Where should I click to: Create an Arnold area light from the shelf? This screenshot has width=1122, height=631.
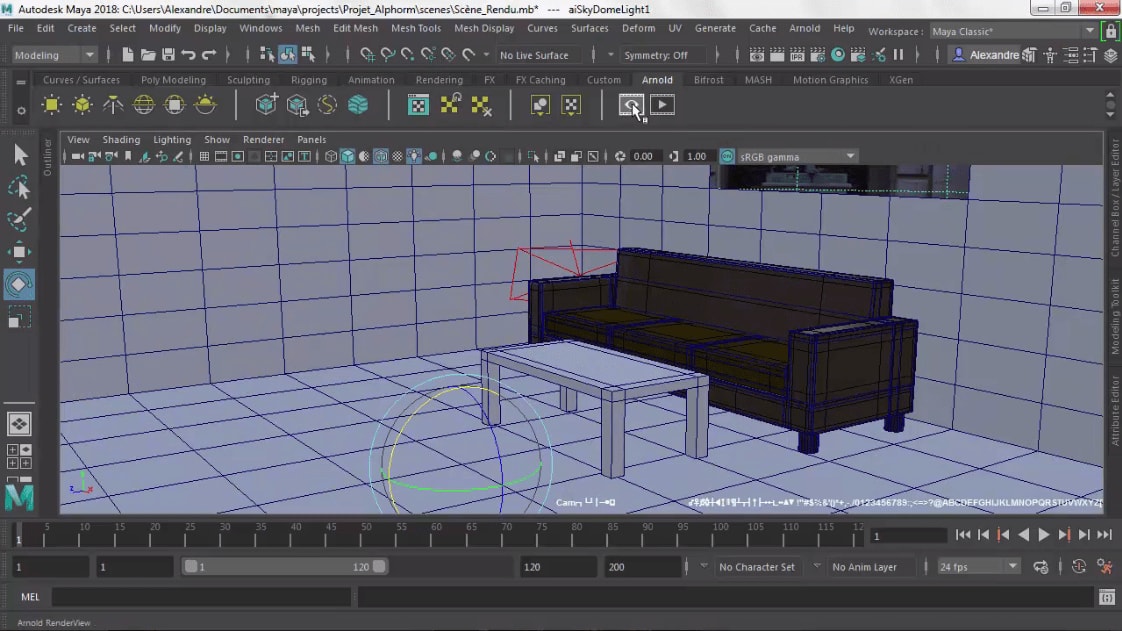[x=52, y=104]
